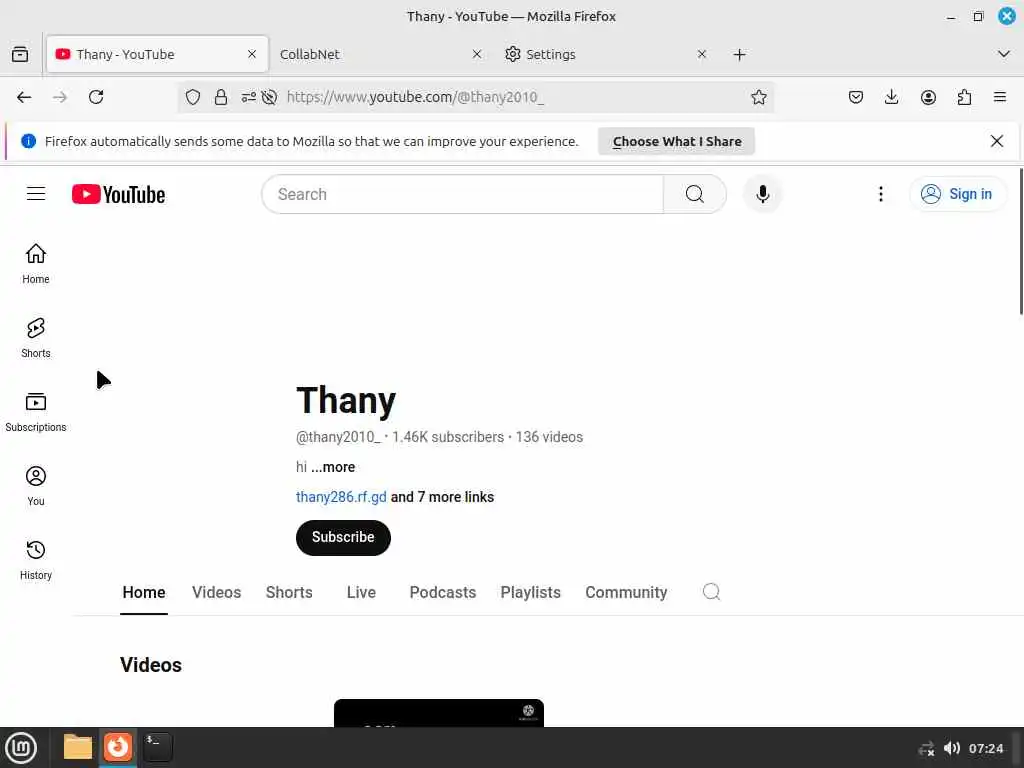Viewport: 1024px width, 768px height.
Task: Dismiss the Firefox data notification bar
Action: click(x=997, y=141)
